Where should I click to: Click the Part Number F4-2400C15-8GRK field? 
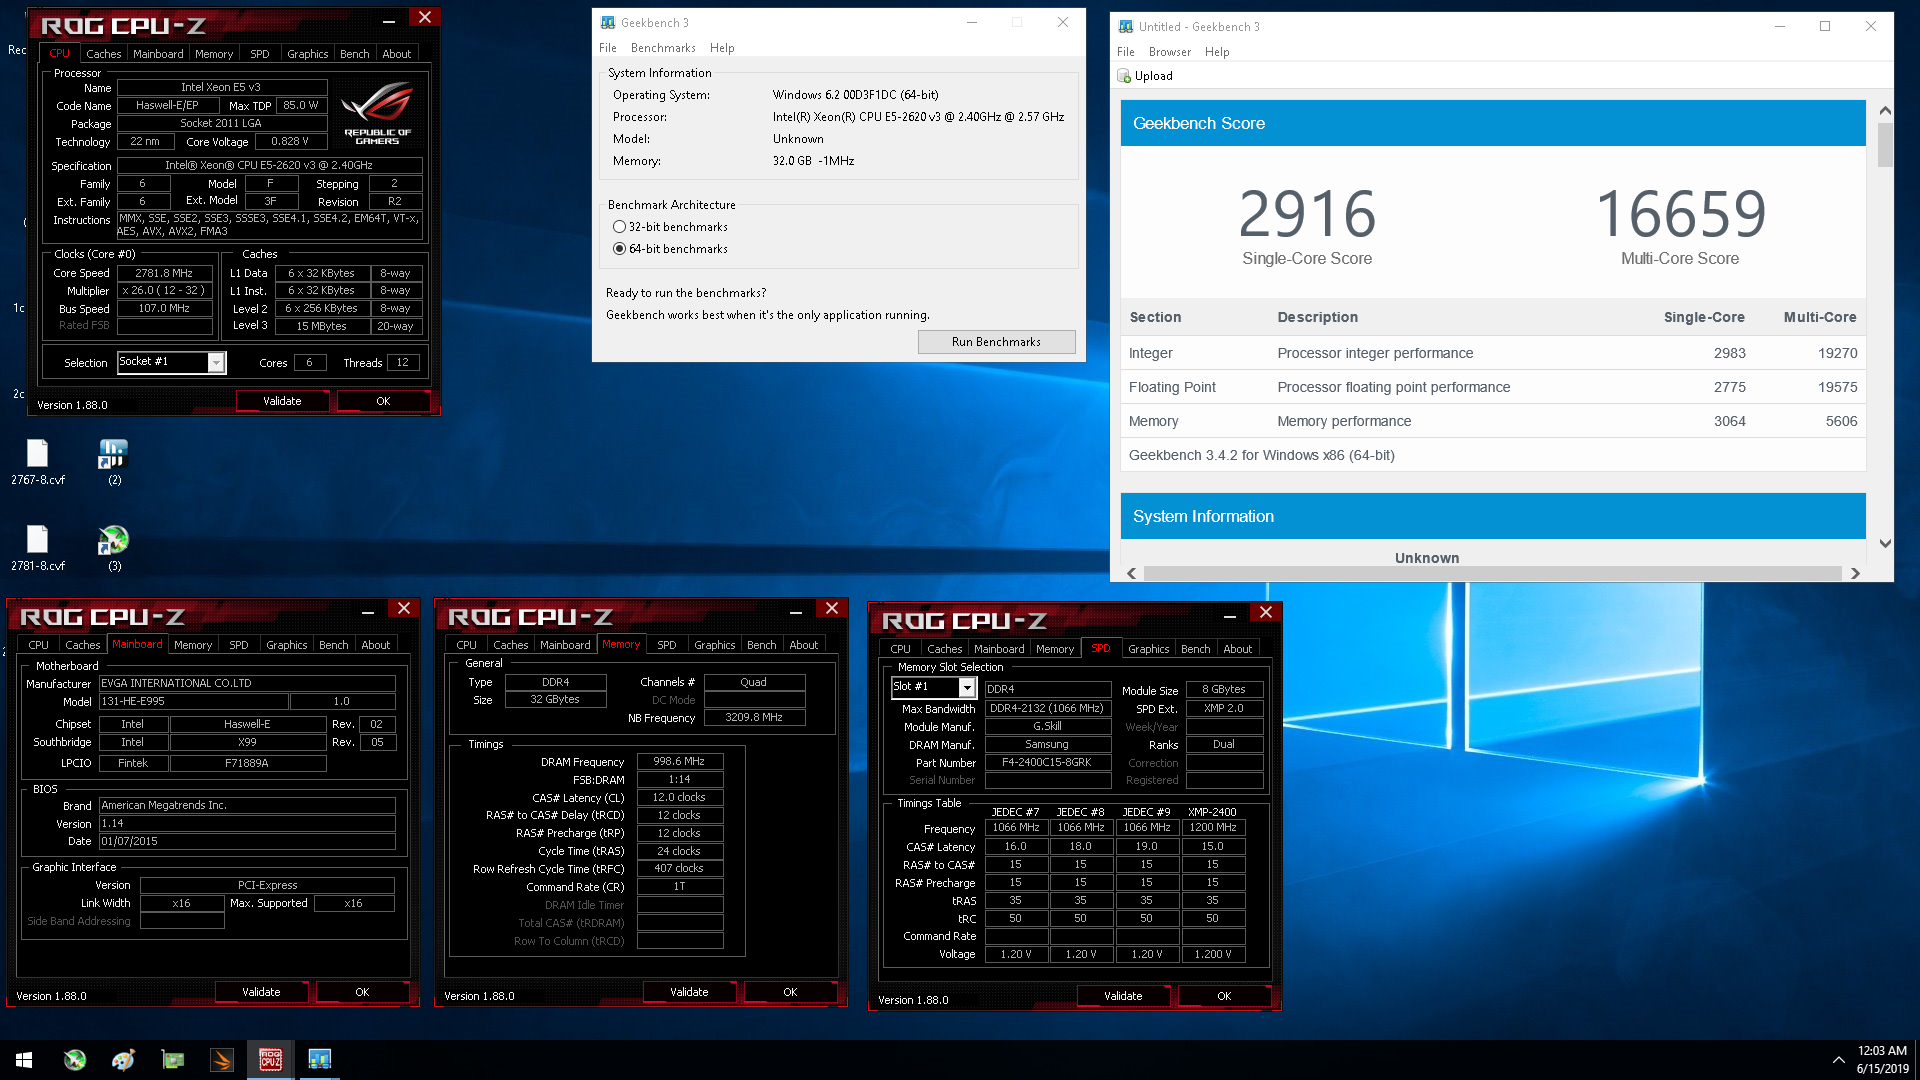(x=1047, y=763)
